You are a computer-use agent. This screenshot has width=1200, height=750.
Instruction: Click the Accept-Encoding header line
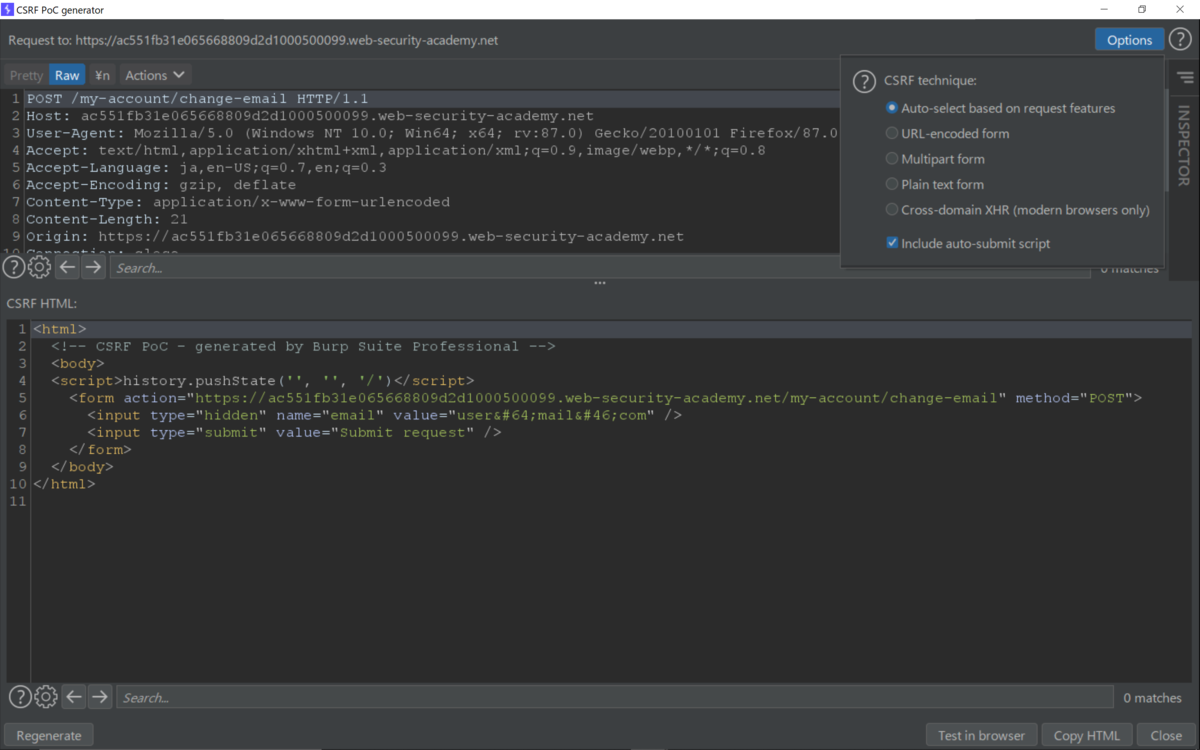click(x=161, y=185)
